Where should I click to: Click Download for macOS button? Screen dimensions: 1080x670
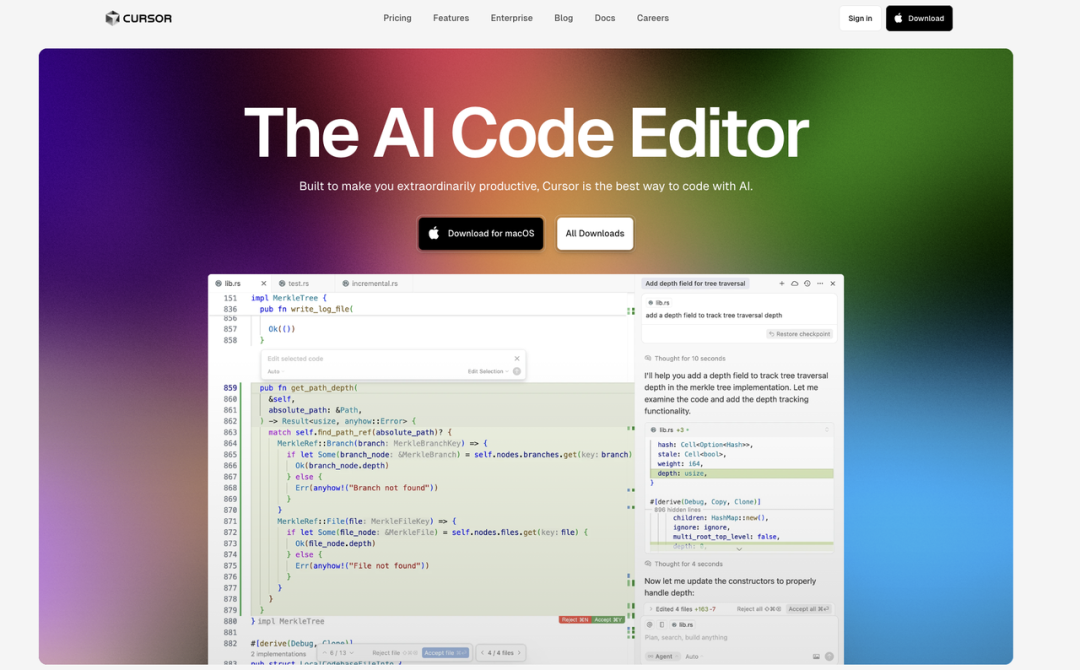pos(481,233)
